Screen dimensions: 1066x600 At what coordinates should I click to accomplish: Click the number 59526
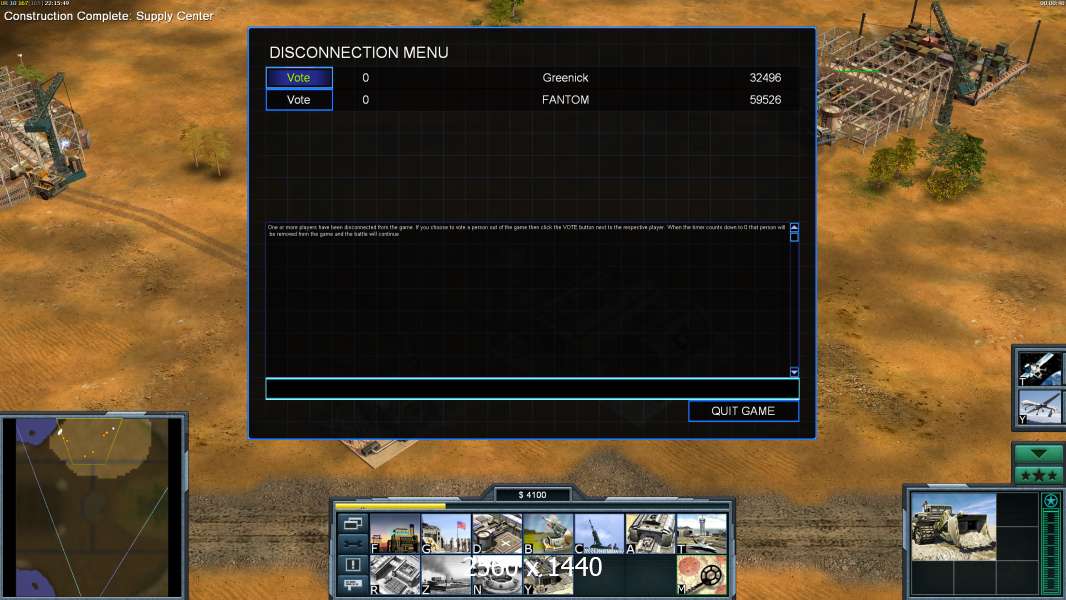(765, 100)
